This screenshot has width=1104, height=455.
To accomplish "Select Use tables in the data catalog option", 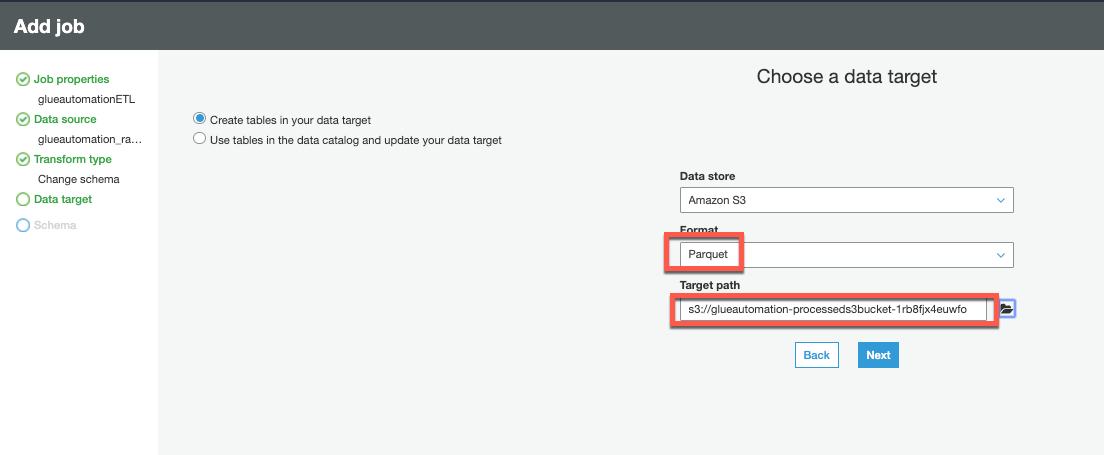I will pyautogui.click(x=199, y=139).
